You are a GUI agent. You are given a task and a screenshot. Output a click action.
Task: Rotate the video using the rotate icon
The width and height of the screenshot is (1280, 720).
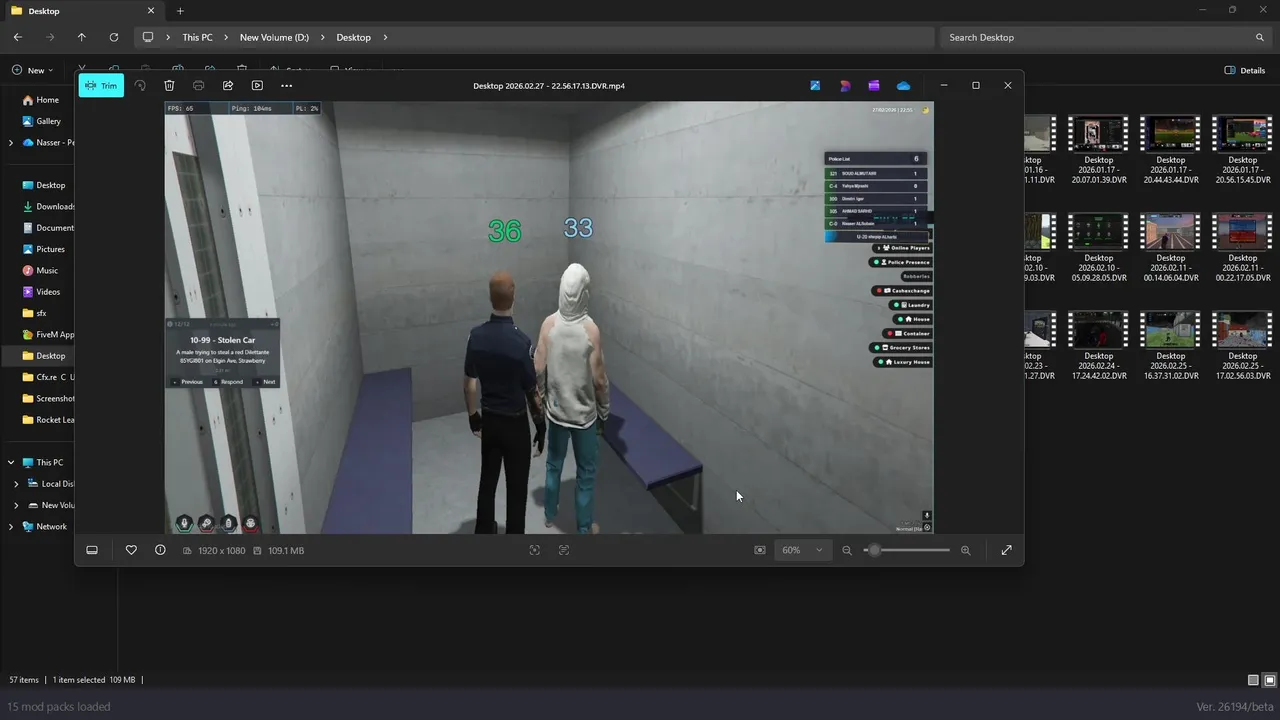coord(140,86)
